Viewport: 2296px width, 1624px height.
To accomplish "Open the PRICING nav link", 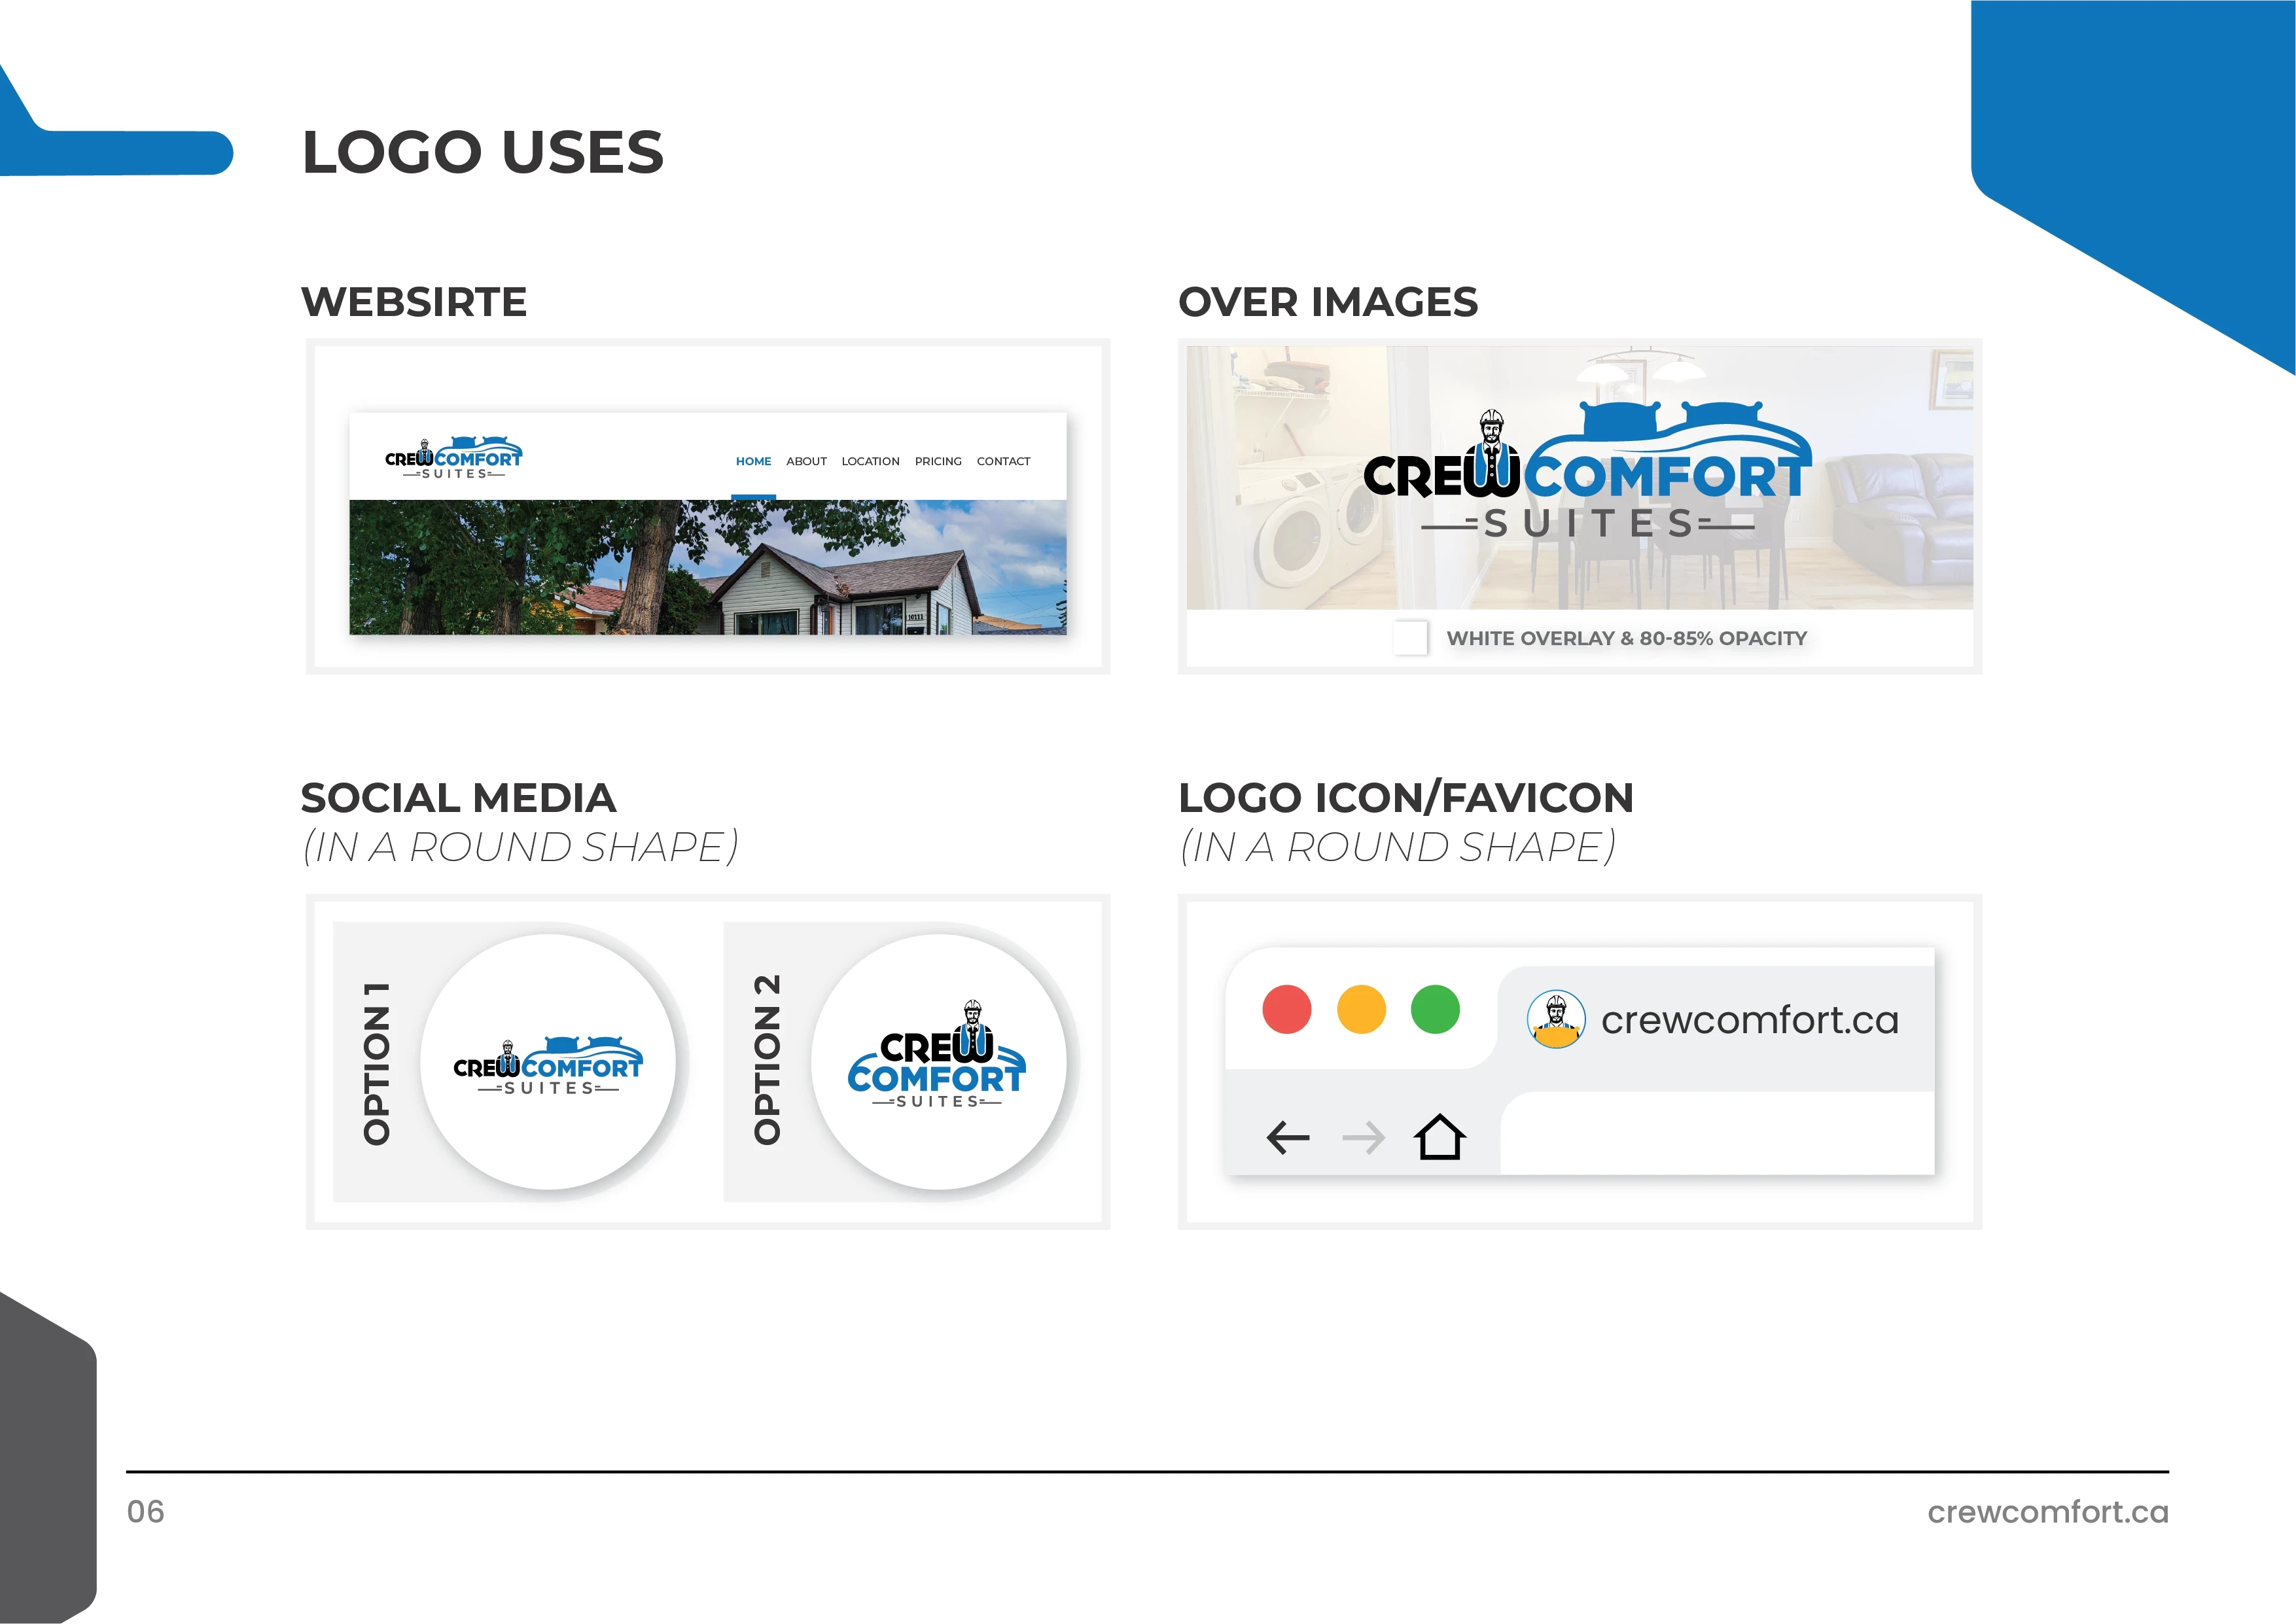I will [938, 462].
